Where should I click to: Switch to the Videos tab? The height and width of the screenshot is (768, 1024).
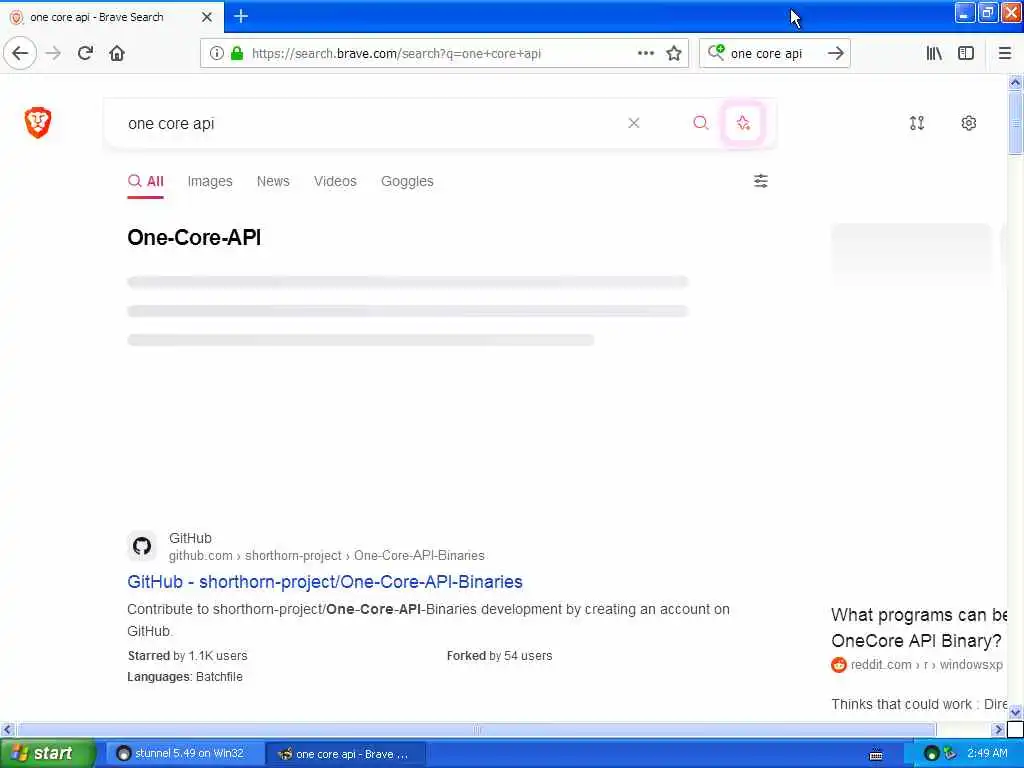[x=335, y=181]
